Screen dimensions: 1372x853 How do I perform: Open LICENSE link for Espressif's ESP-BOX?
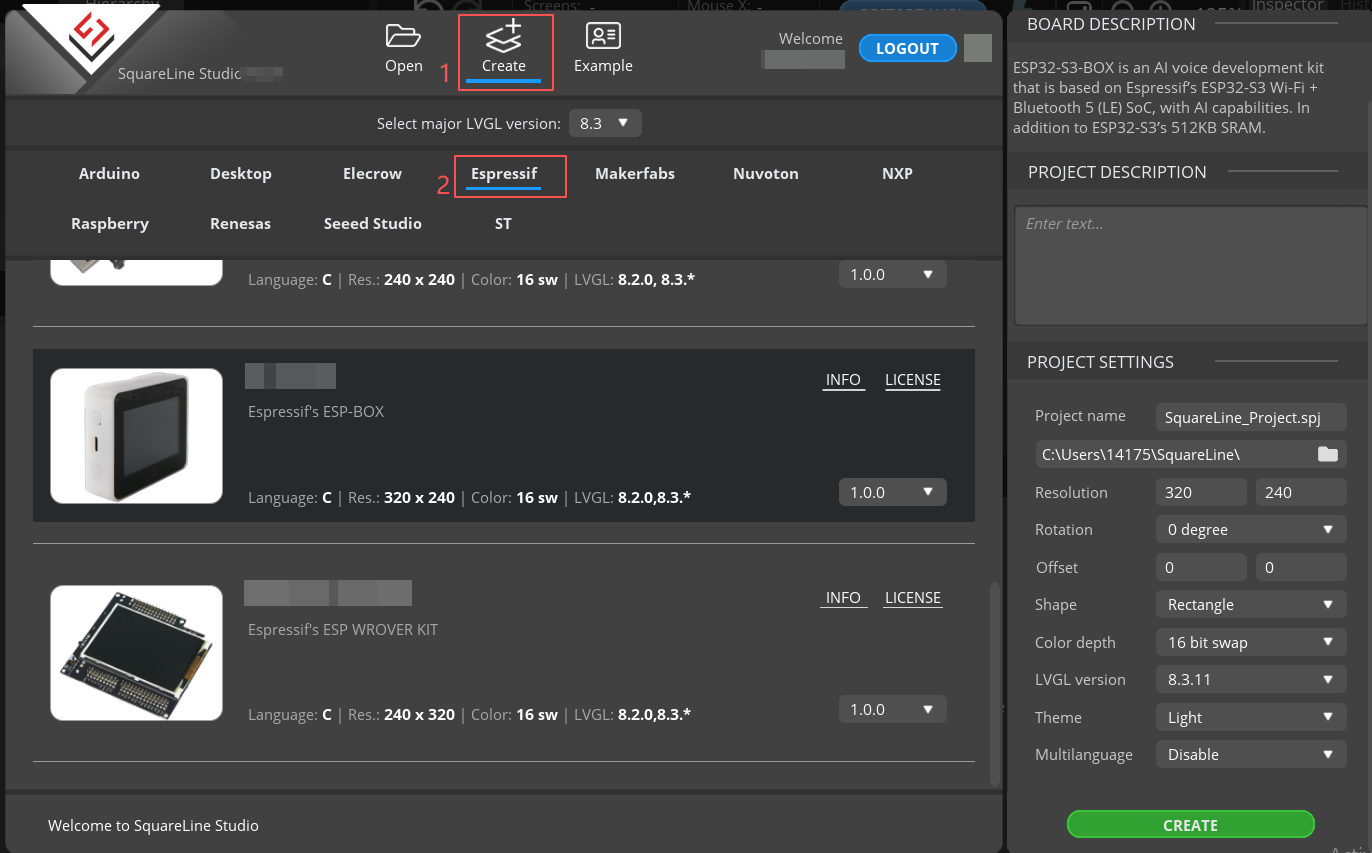[x=913, y=380]
